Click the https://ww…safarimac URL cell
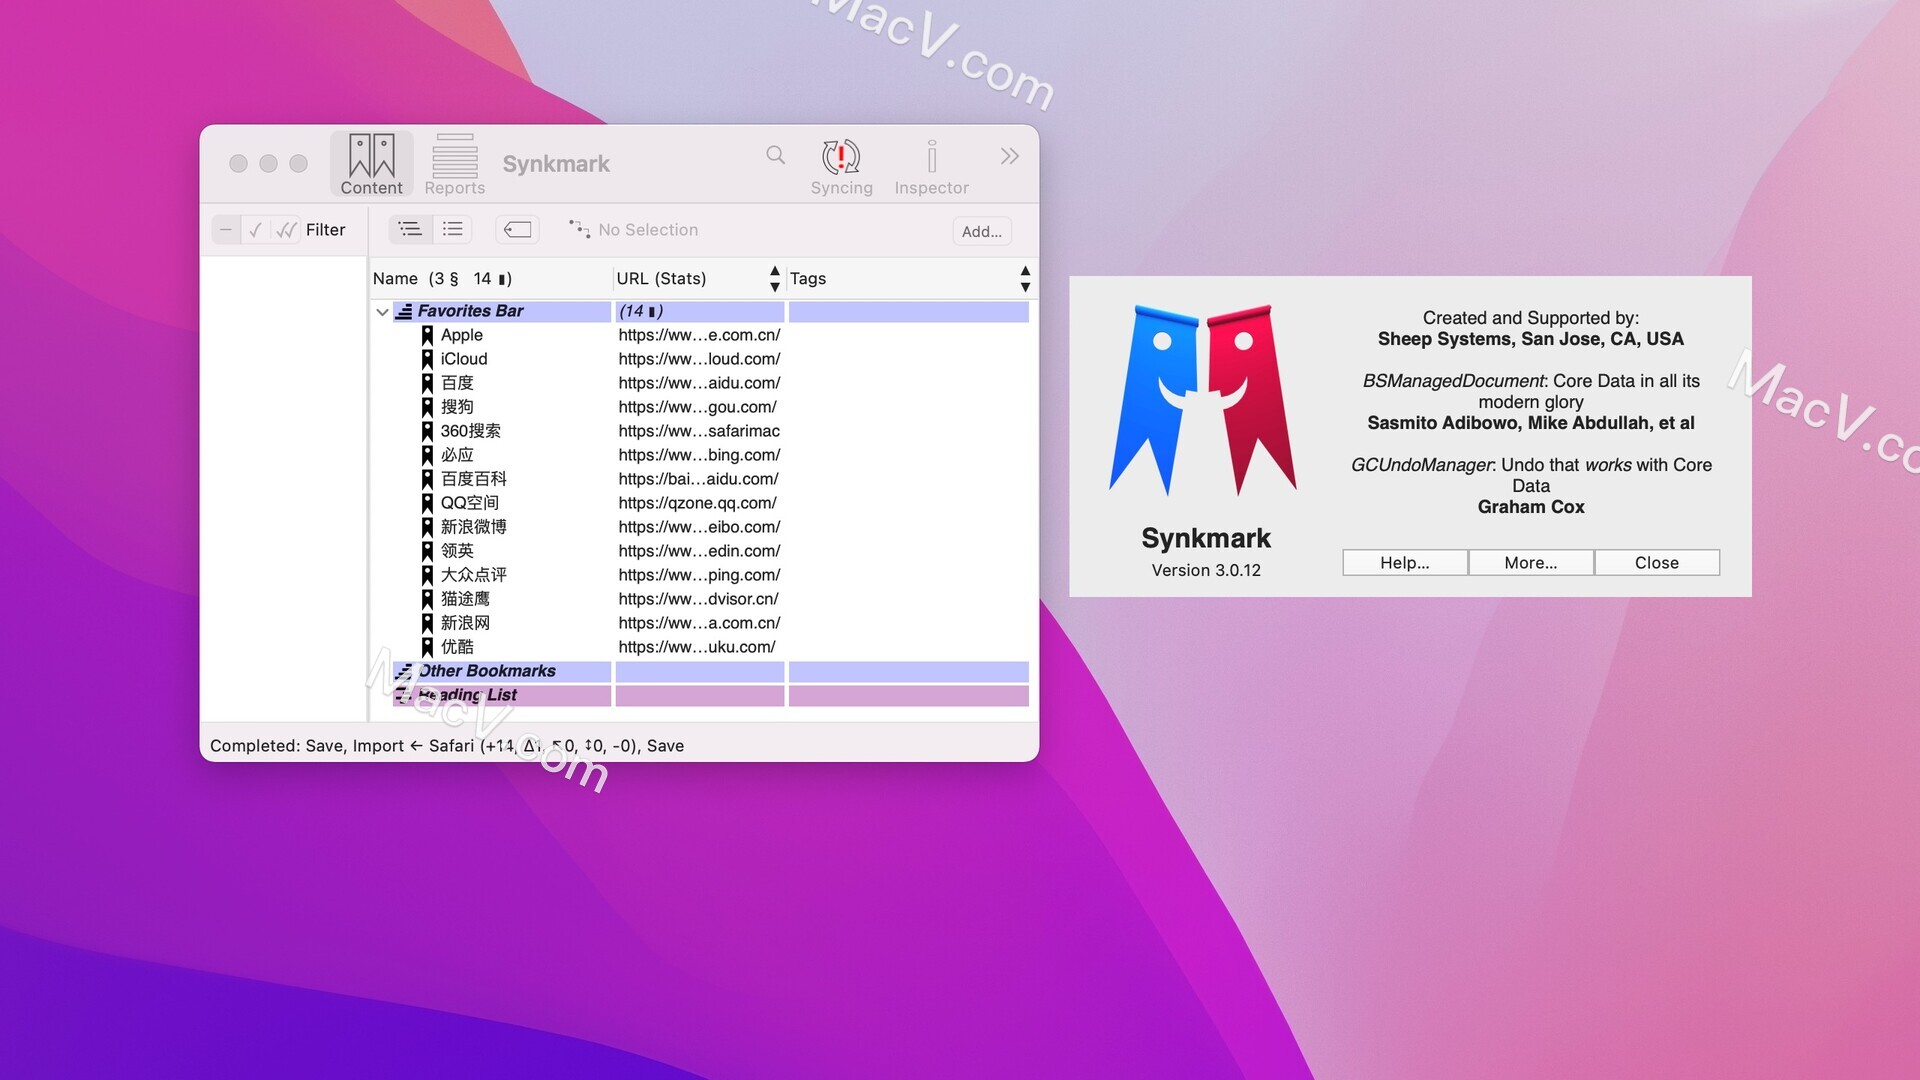This screenshot has width=1920, height=1080. (x=699, y=431)
